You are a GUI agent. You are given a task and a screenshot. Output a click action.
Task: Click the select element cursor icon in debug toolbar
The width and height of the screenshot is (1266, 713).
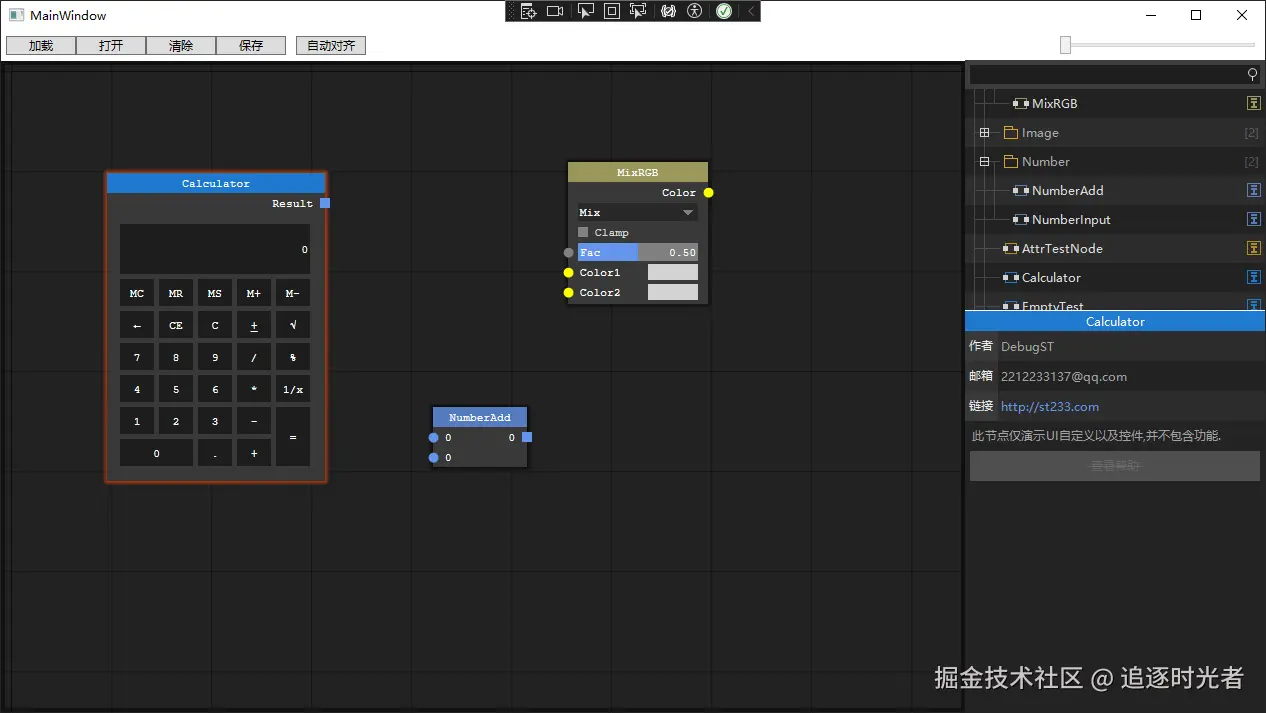click(586, 11)
